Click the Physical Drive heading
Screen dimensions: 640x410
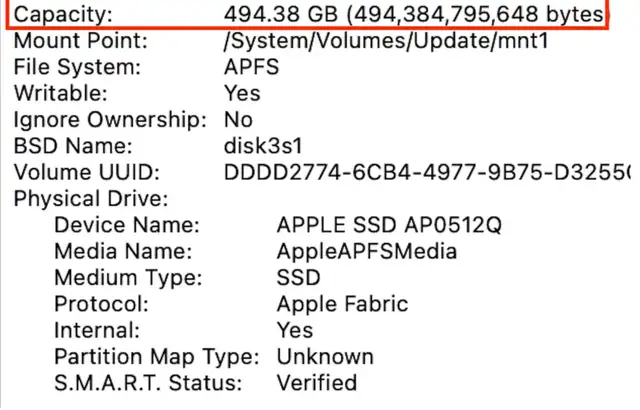[x=91, y=199]
